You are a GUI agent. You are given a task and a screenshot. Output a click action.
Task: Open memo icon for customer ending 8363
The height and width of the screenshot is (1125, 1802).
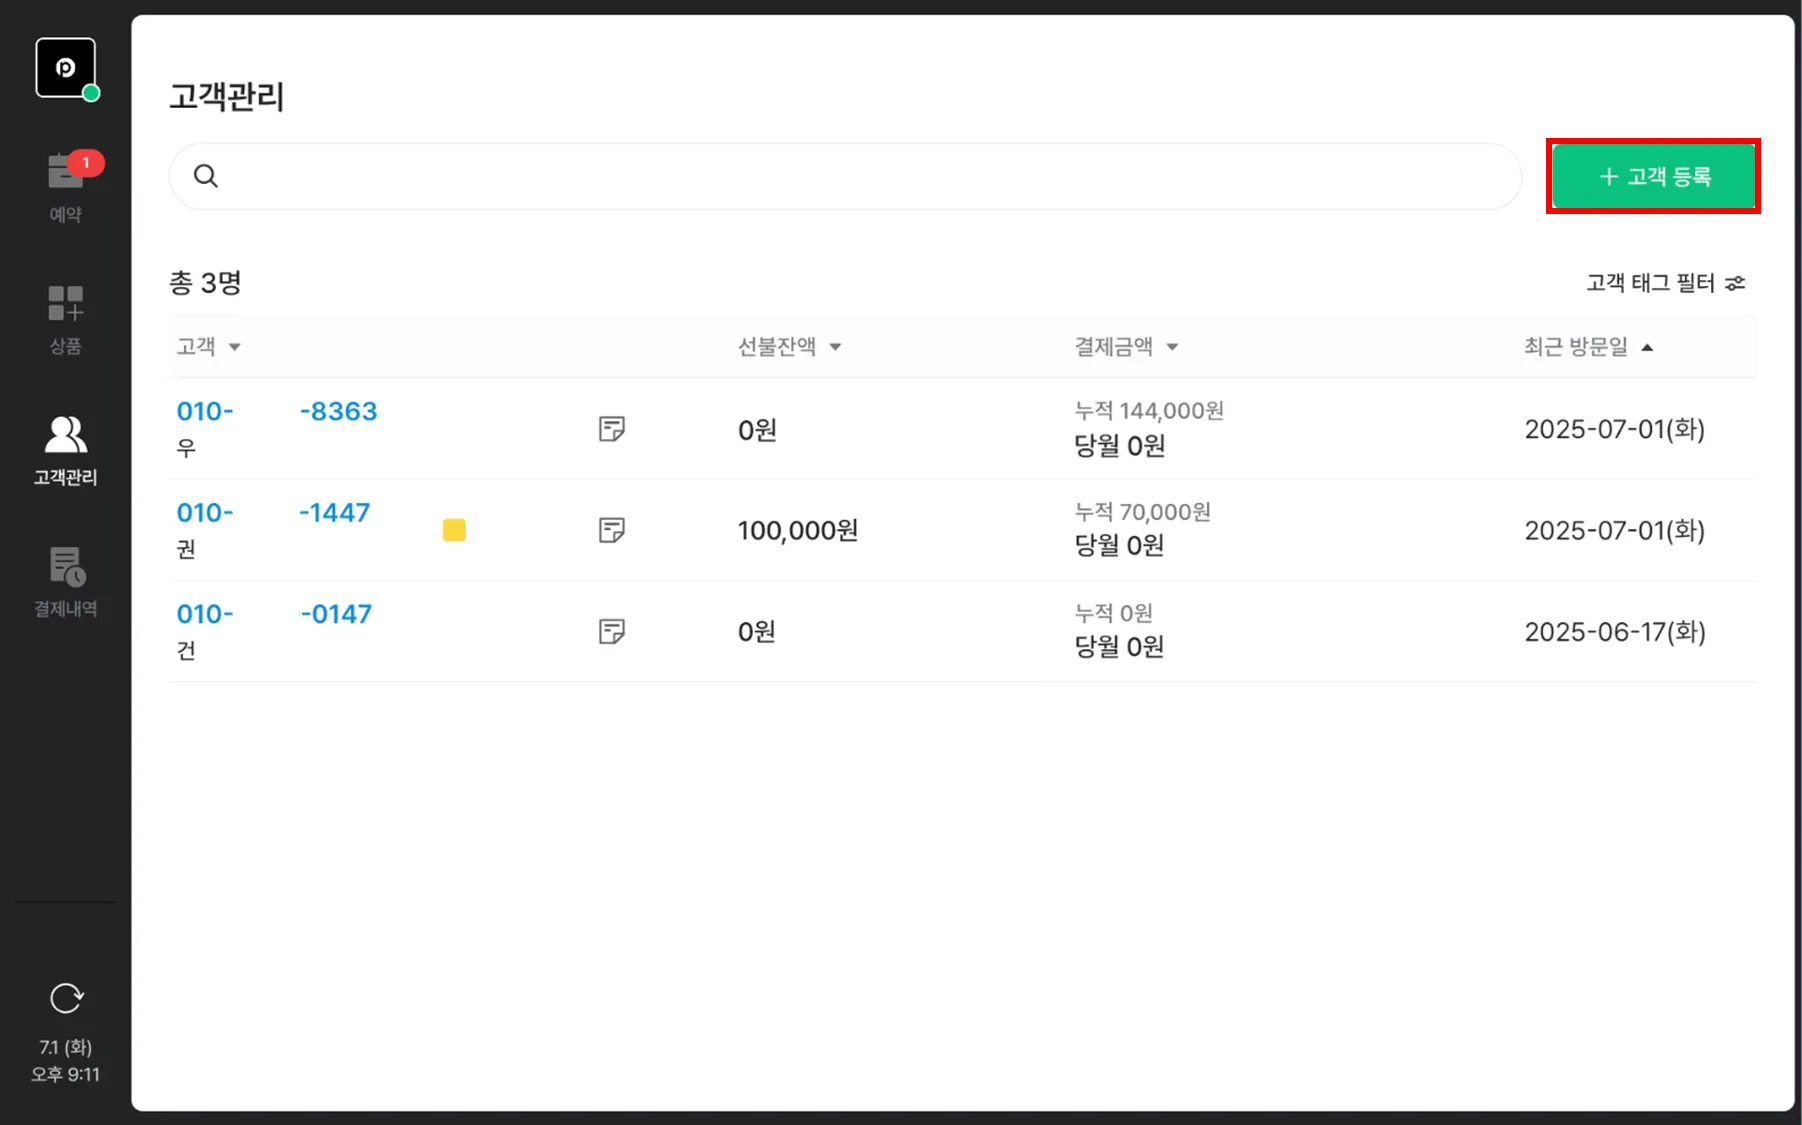click(611, 429)
